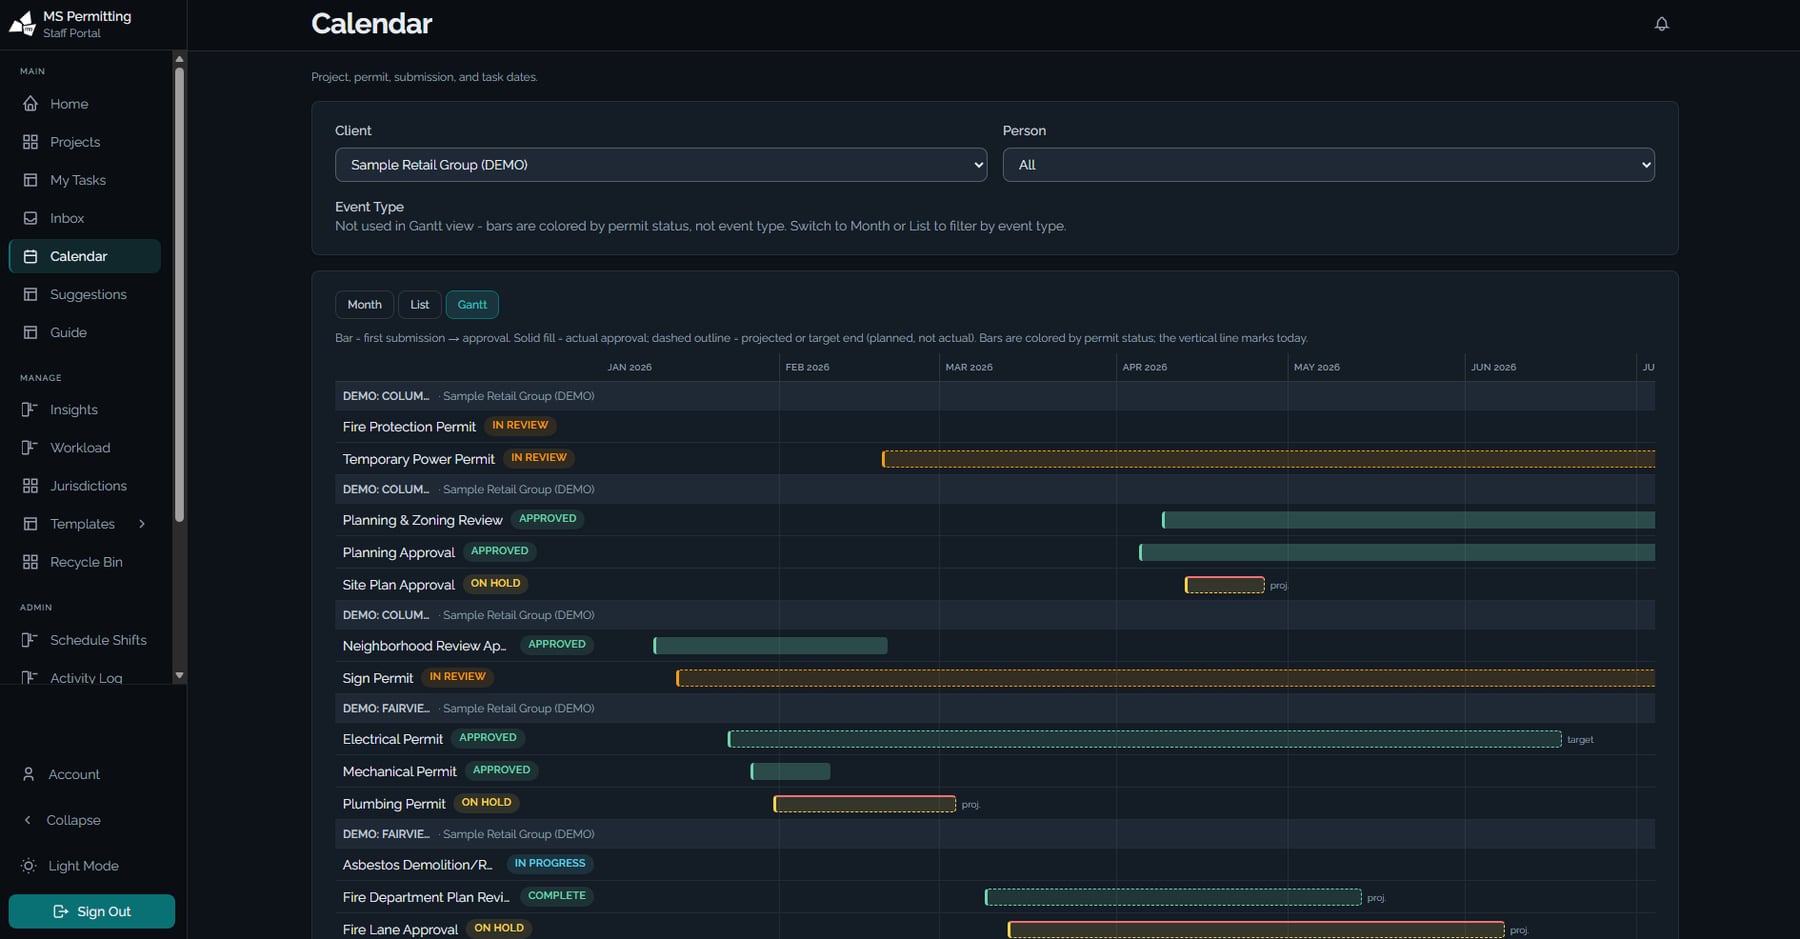The image size is (1800, 939).
Task: Open the Client dropdown
Action: pyautogui.click(x=661, y=165)
